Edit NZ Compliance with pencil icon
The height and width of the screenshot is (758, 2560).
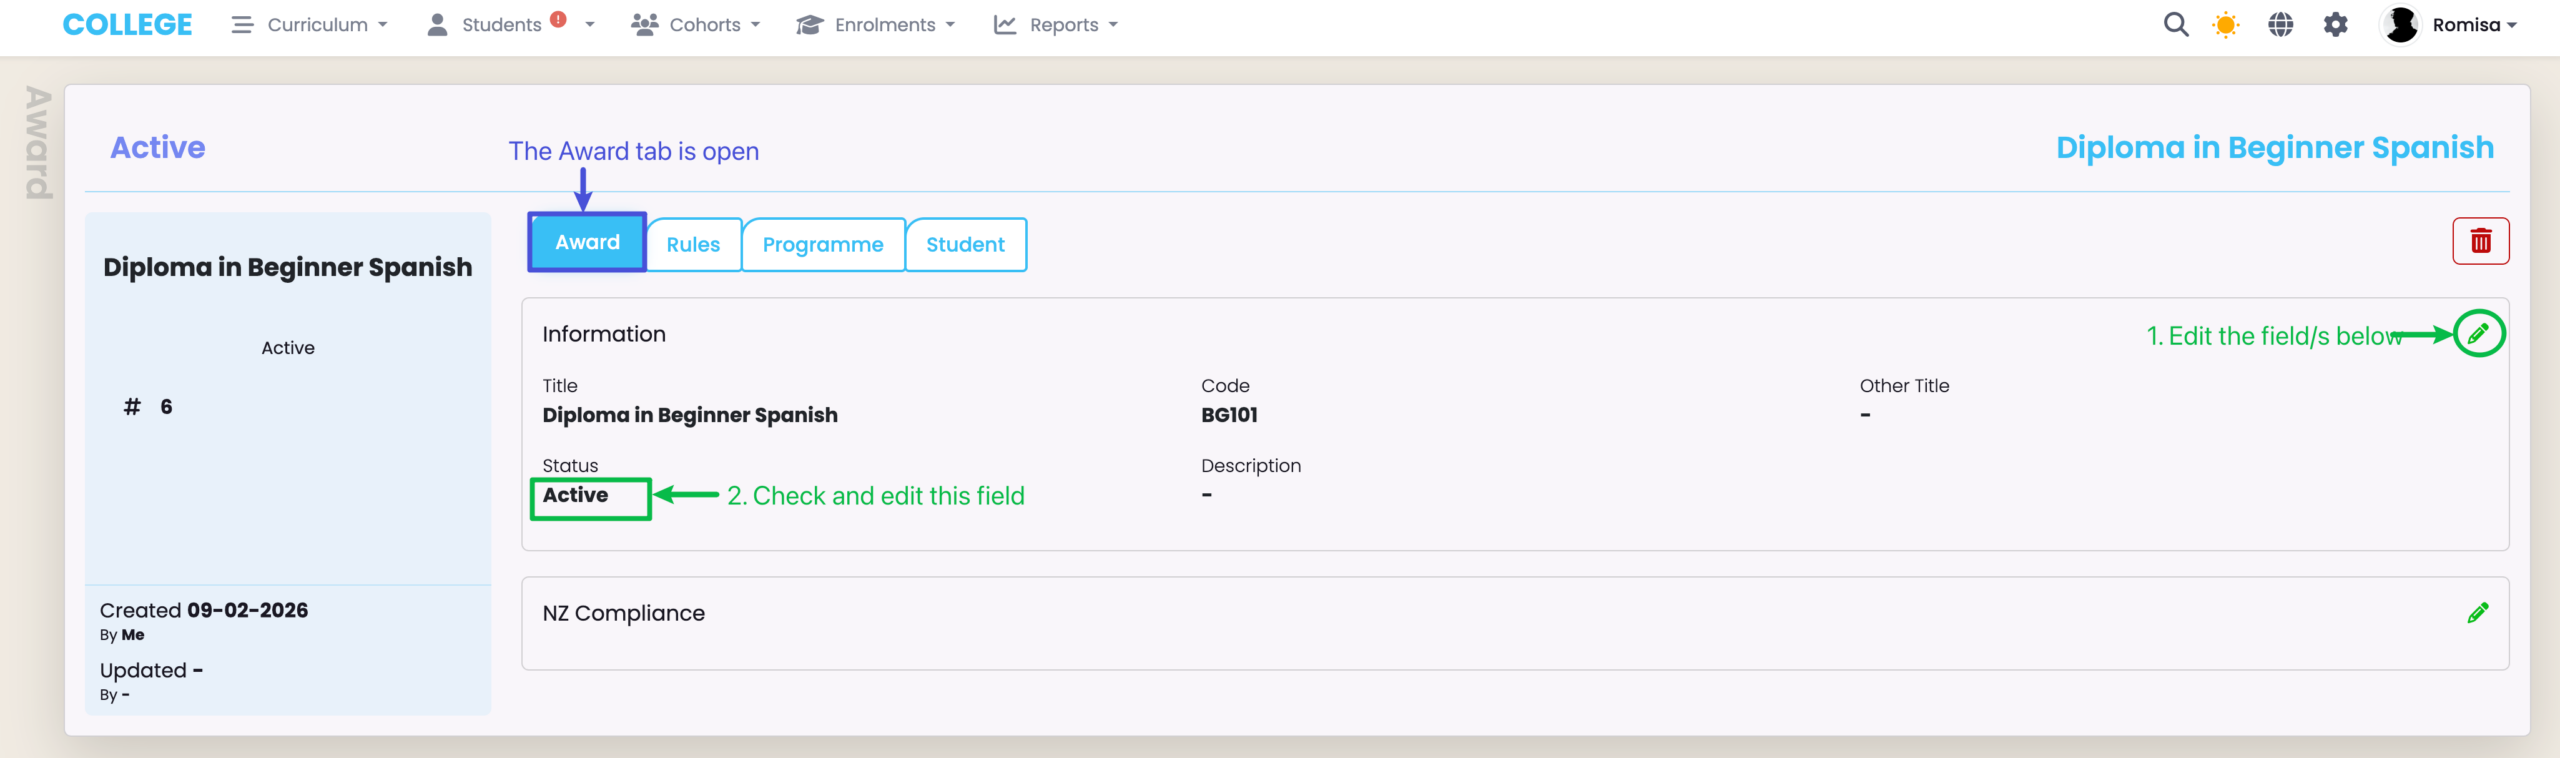2477,613
